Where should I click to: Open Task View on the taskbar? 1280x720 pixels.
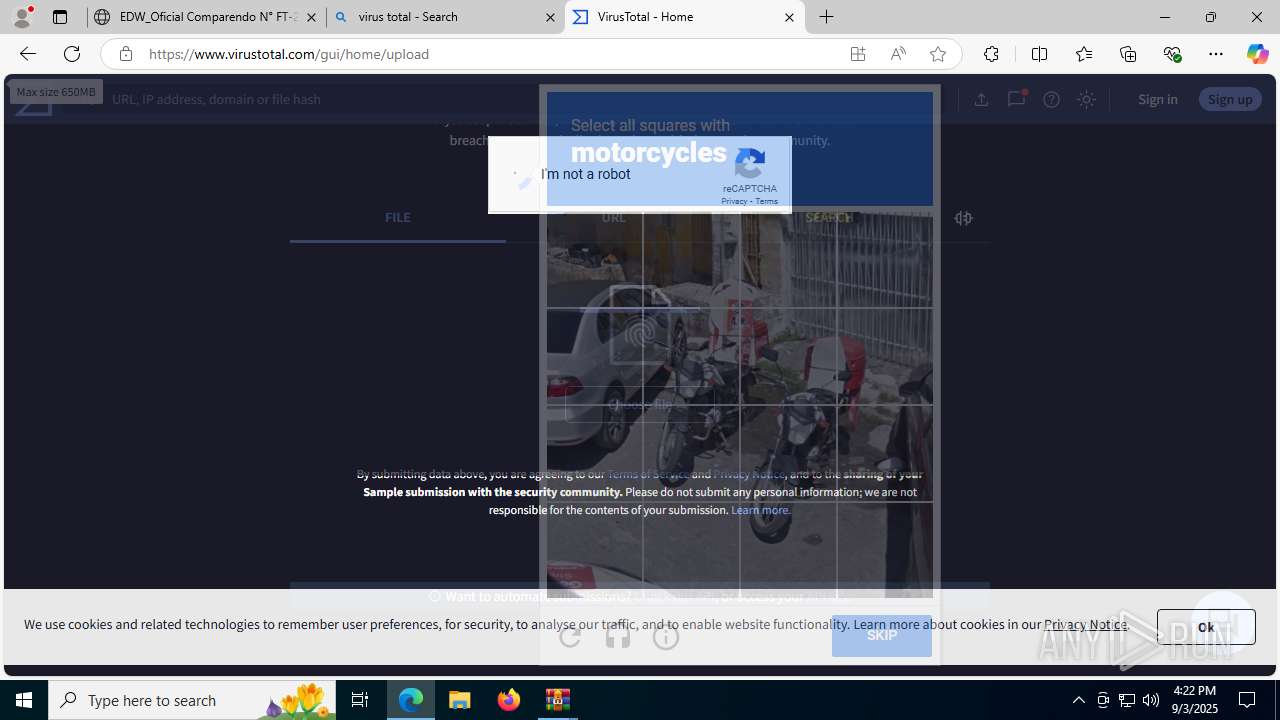[x=360, y=700]
